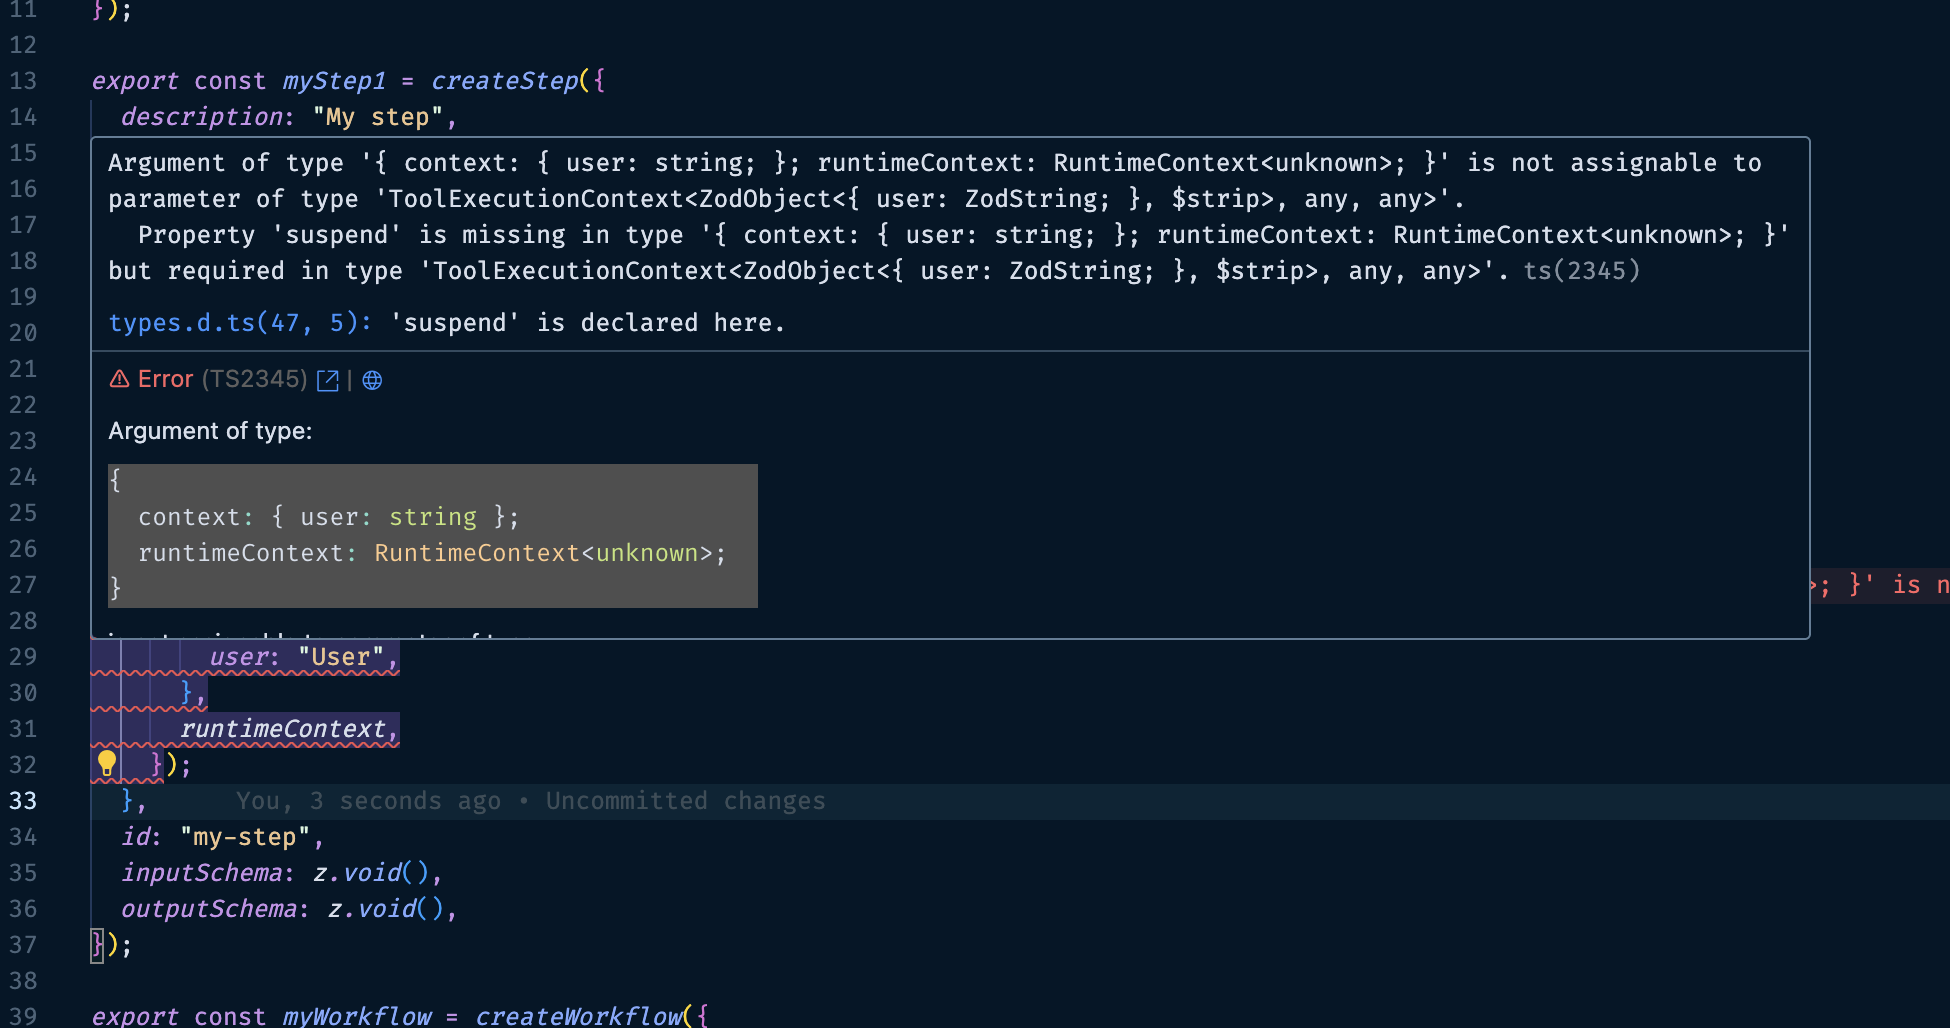This screenshot has width=1950, height=1028.
Task: Open the TS2345 external link icon
Action: (x=327, y=380)
